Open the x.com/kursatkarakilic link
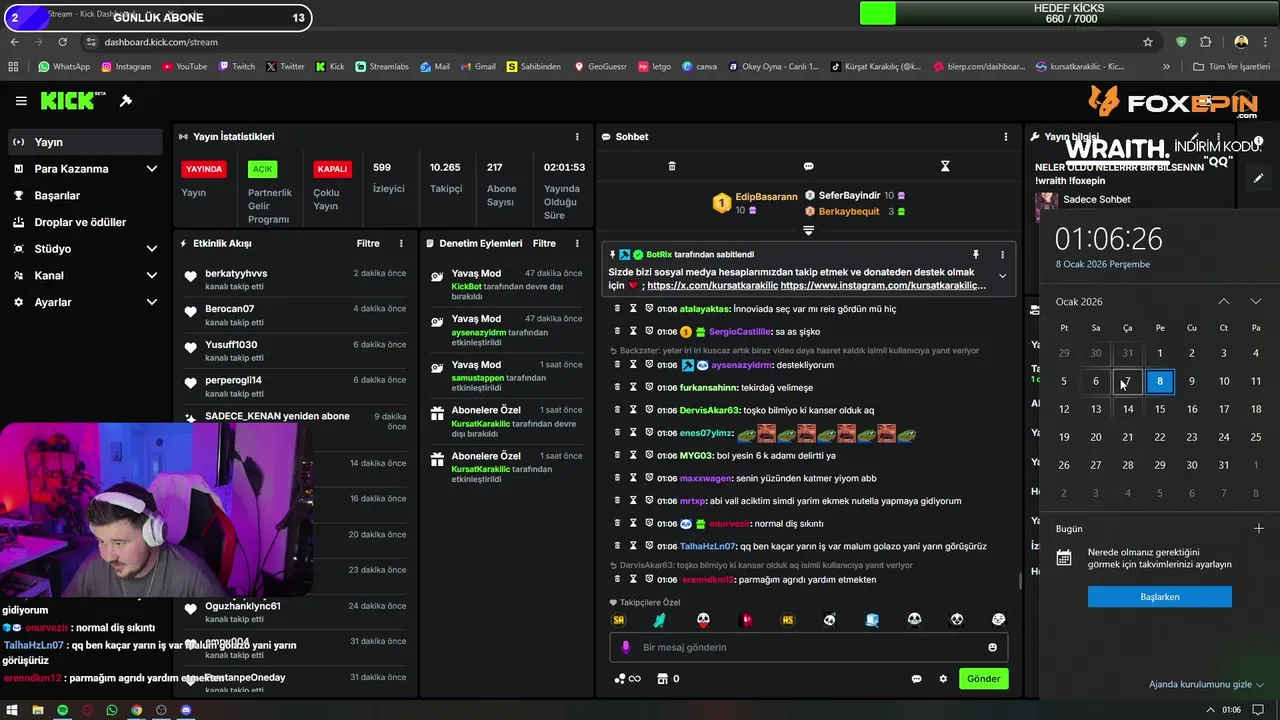This screenshot has width=1280, height=720. pyautogui.click(x=712, y=286)
